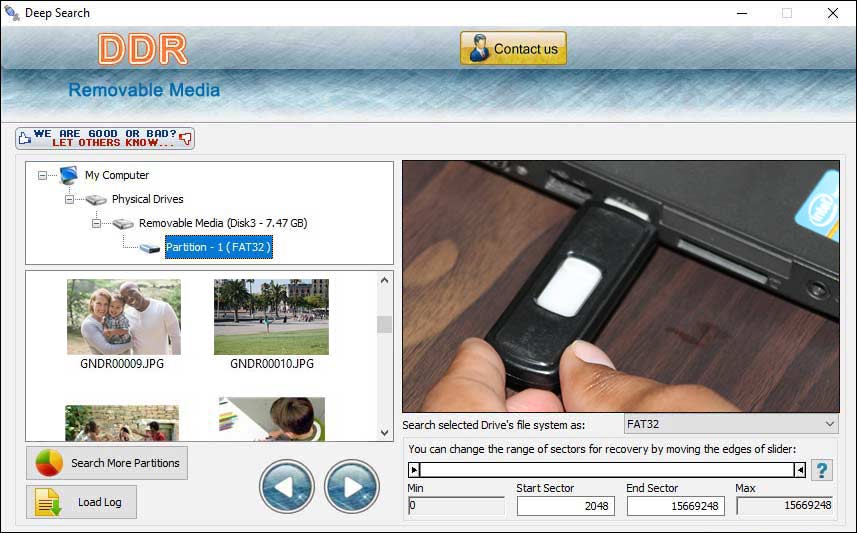Select the thumbnail of child drawing
The height and width of the screenshot is (533, 857).
click(x=272, y=419)
